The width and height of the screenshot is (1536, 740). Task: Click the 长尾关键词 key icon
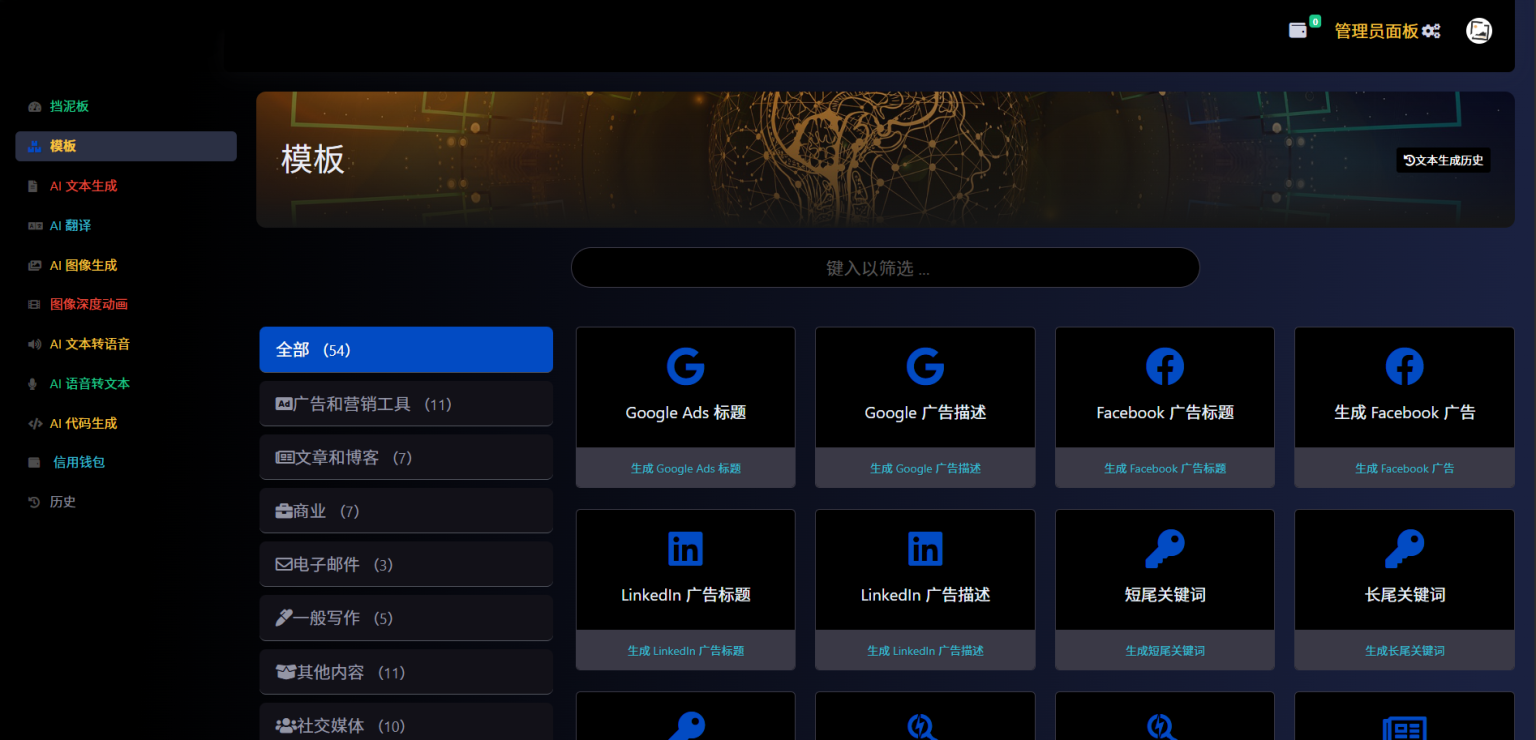click(1404, 549)
